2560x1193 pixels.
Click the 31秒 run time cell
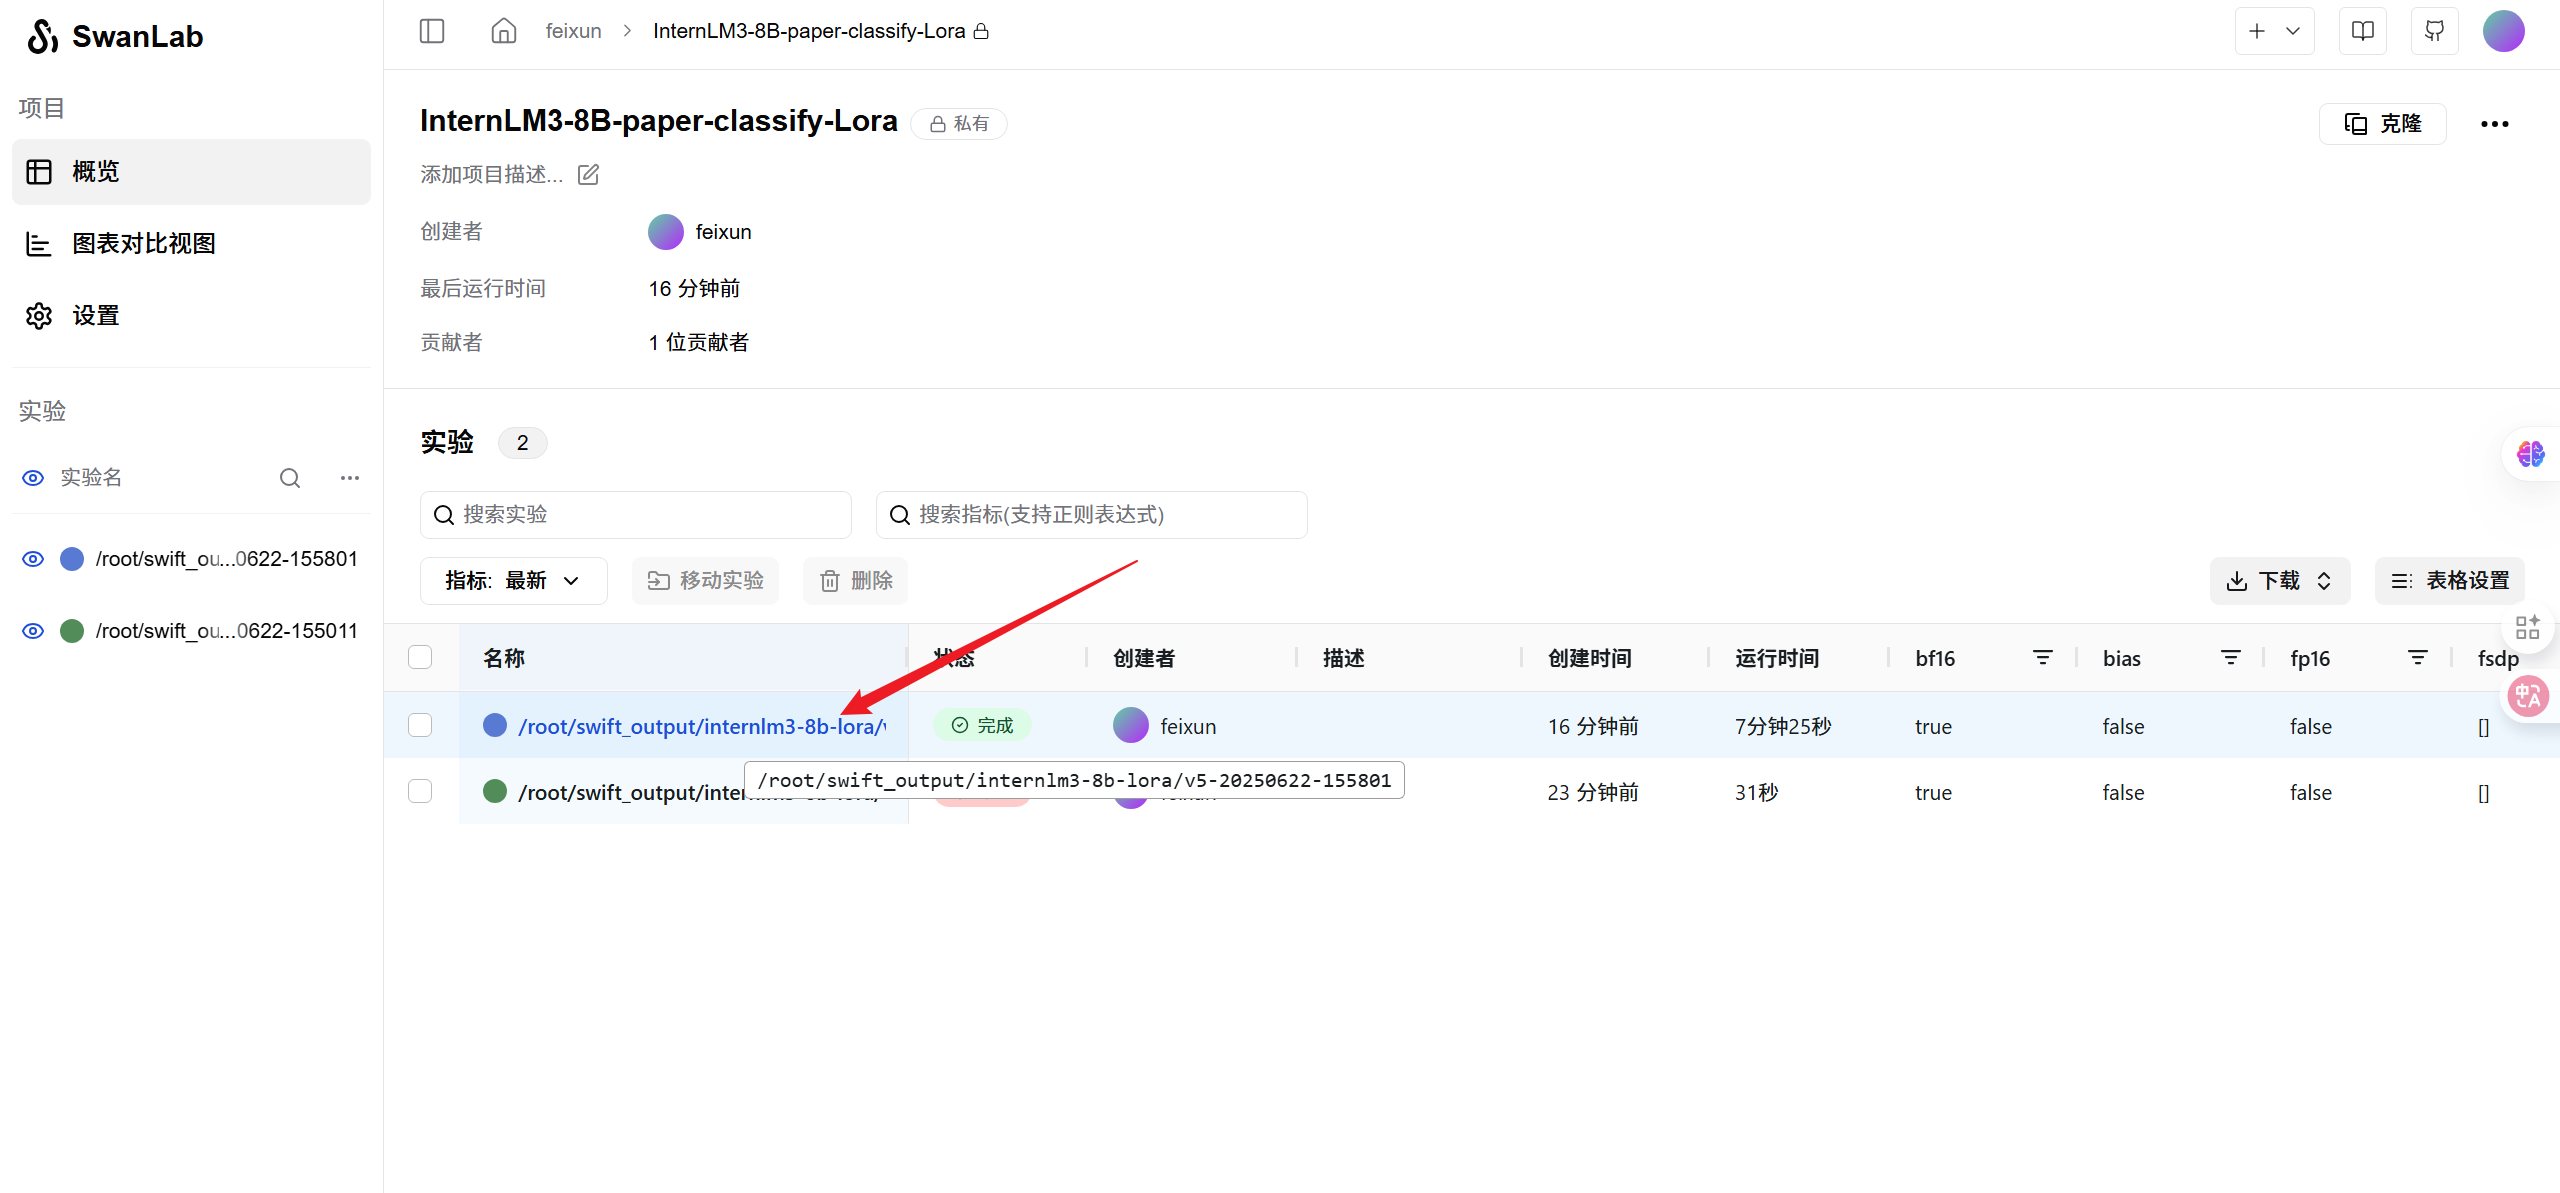coord(1757,792)
